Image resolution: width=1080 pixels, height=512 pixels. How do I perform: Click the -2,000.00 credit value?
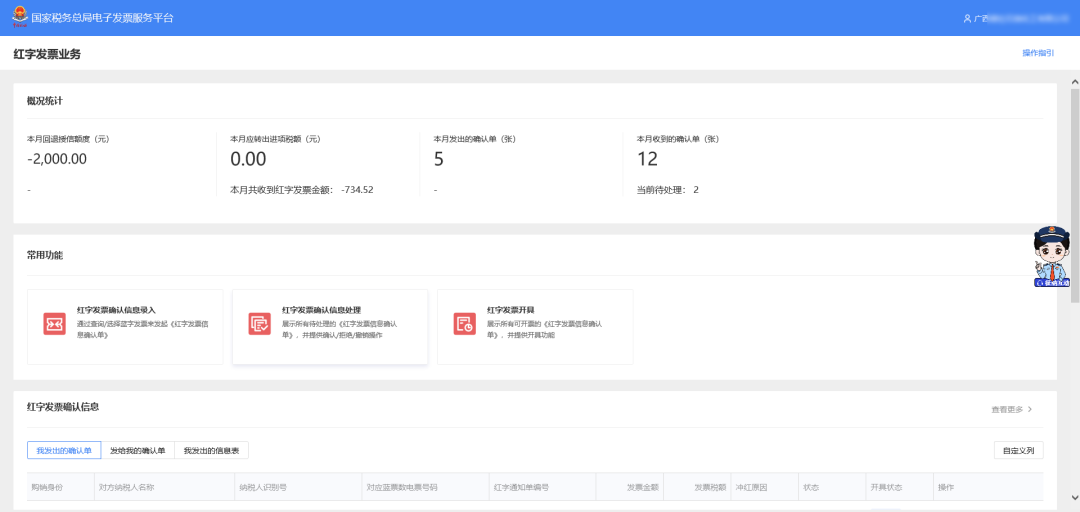(57, 159)
